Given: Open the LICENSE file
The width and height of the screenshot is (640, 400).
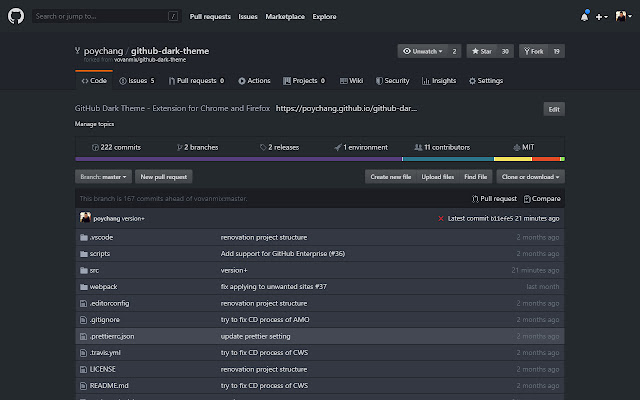Looking at the screenshot, I should (102, 369).
